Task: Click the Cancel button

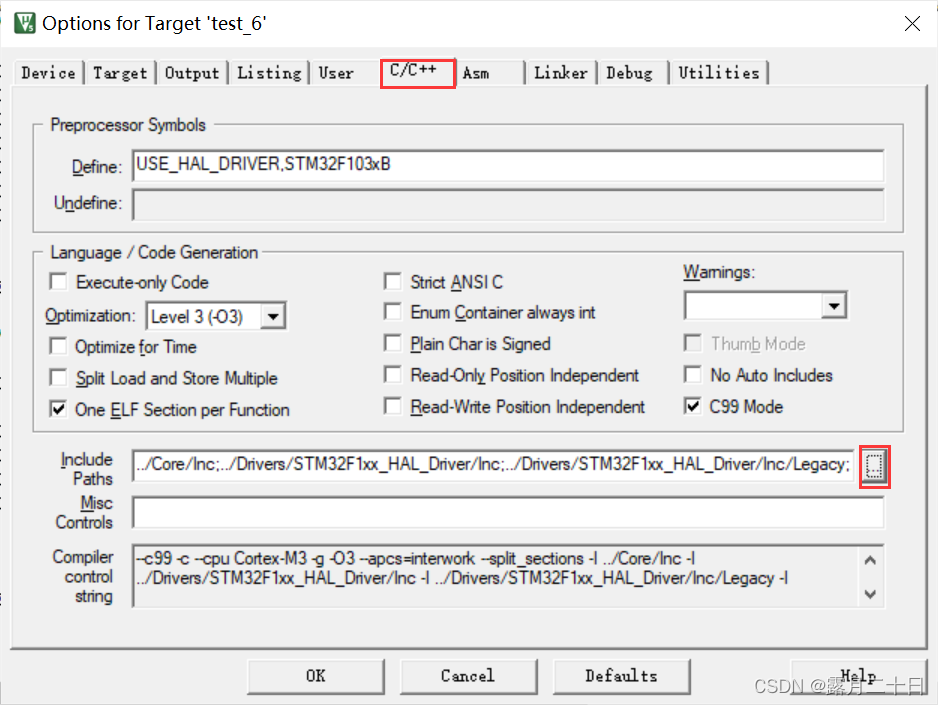Action: click(x=468, y=676)
